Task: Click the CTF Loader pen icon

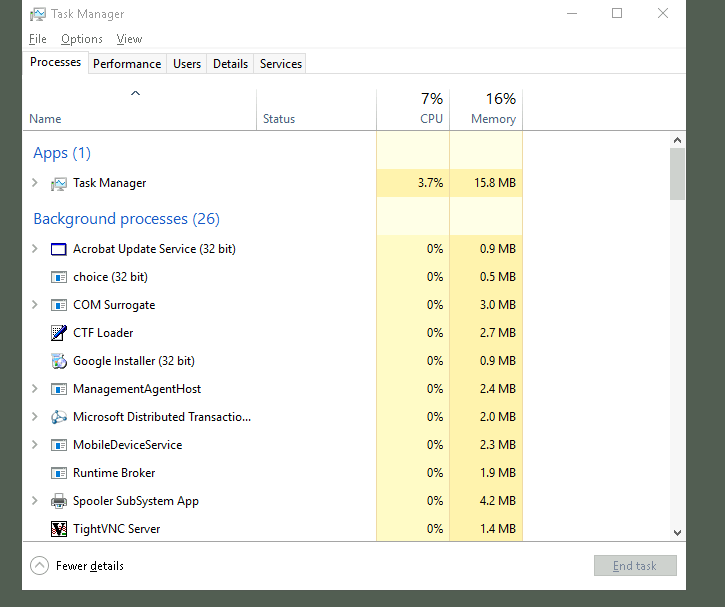Action: pos(59,333)
